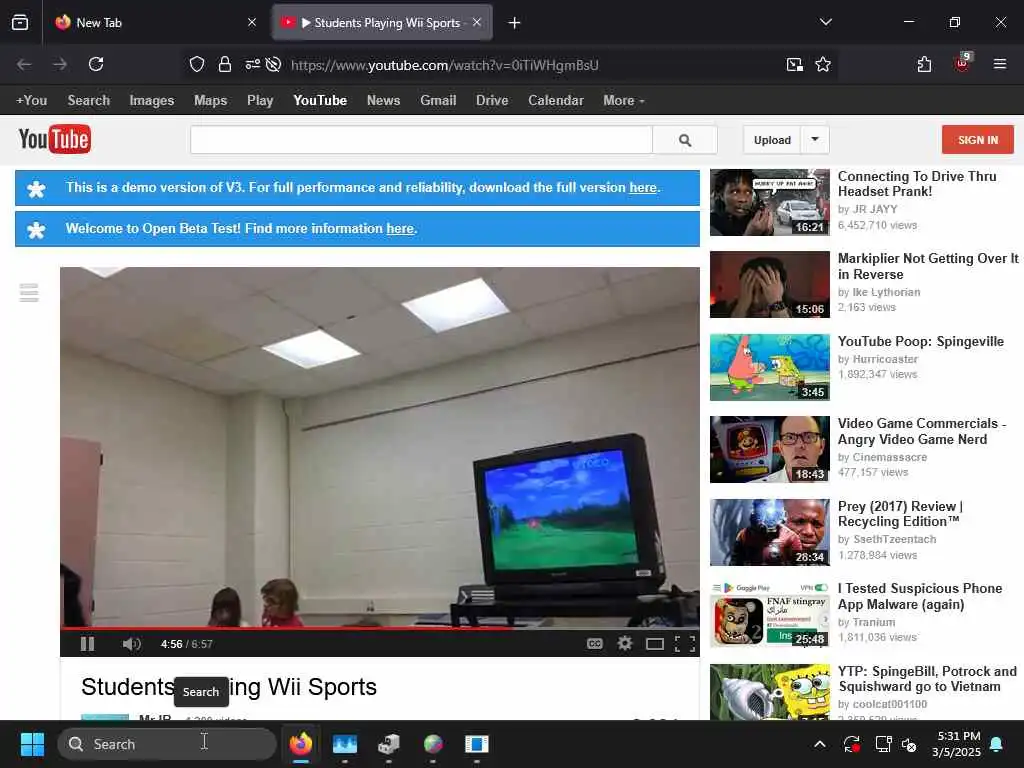Open Prey (2017) Review video thumbnail
Image resolution: width=1024 pixels, height=768 pixels.
pyautogui.click(x=770, y=532)
